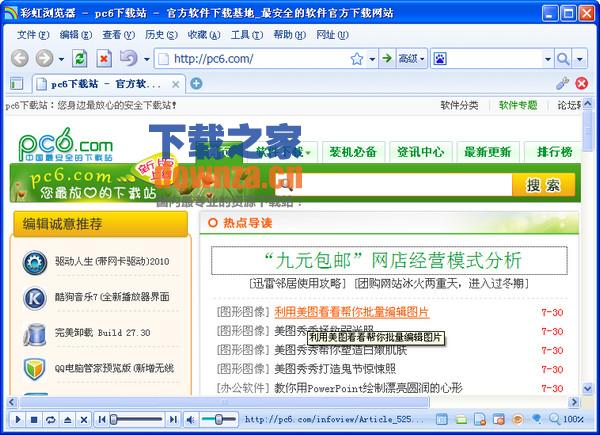Open the search button options dropdown arrow
This screenshot has height=435, width=600.
[x=580, y=59]
